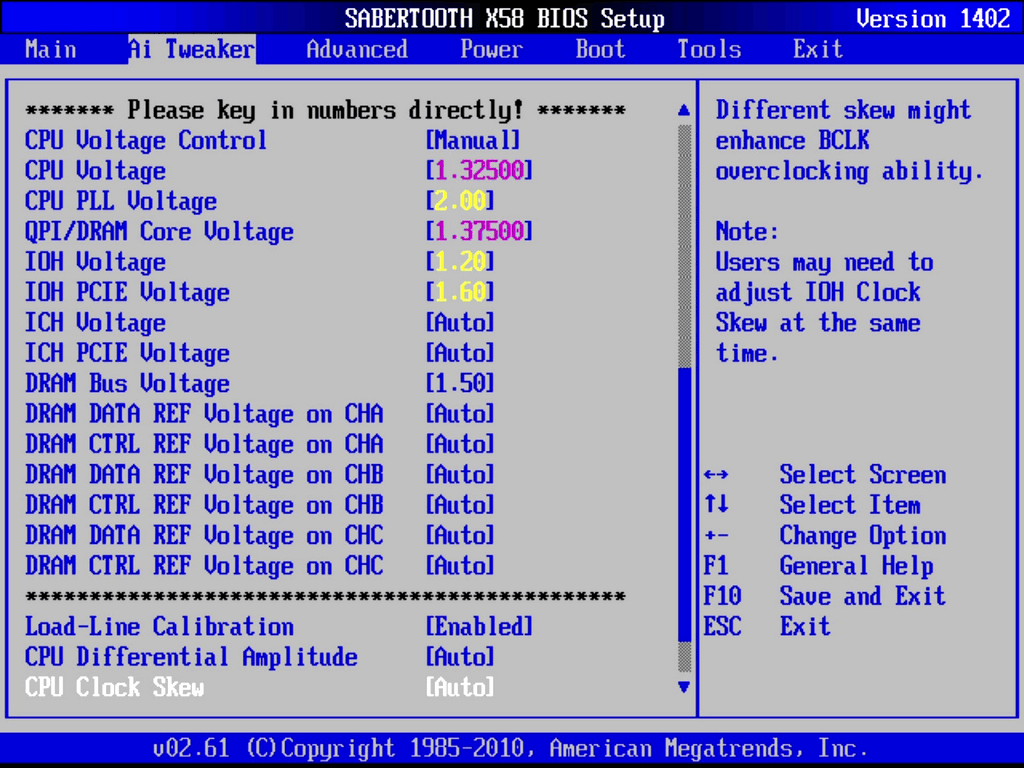Open DRAM CTRL REF Voltage on CHB option

coord(460,505)
